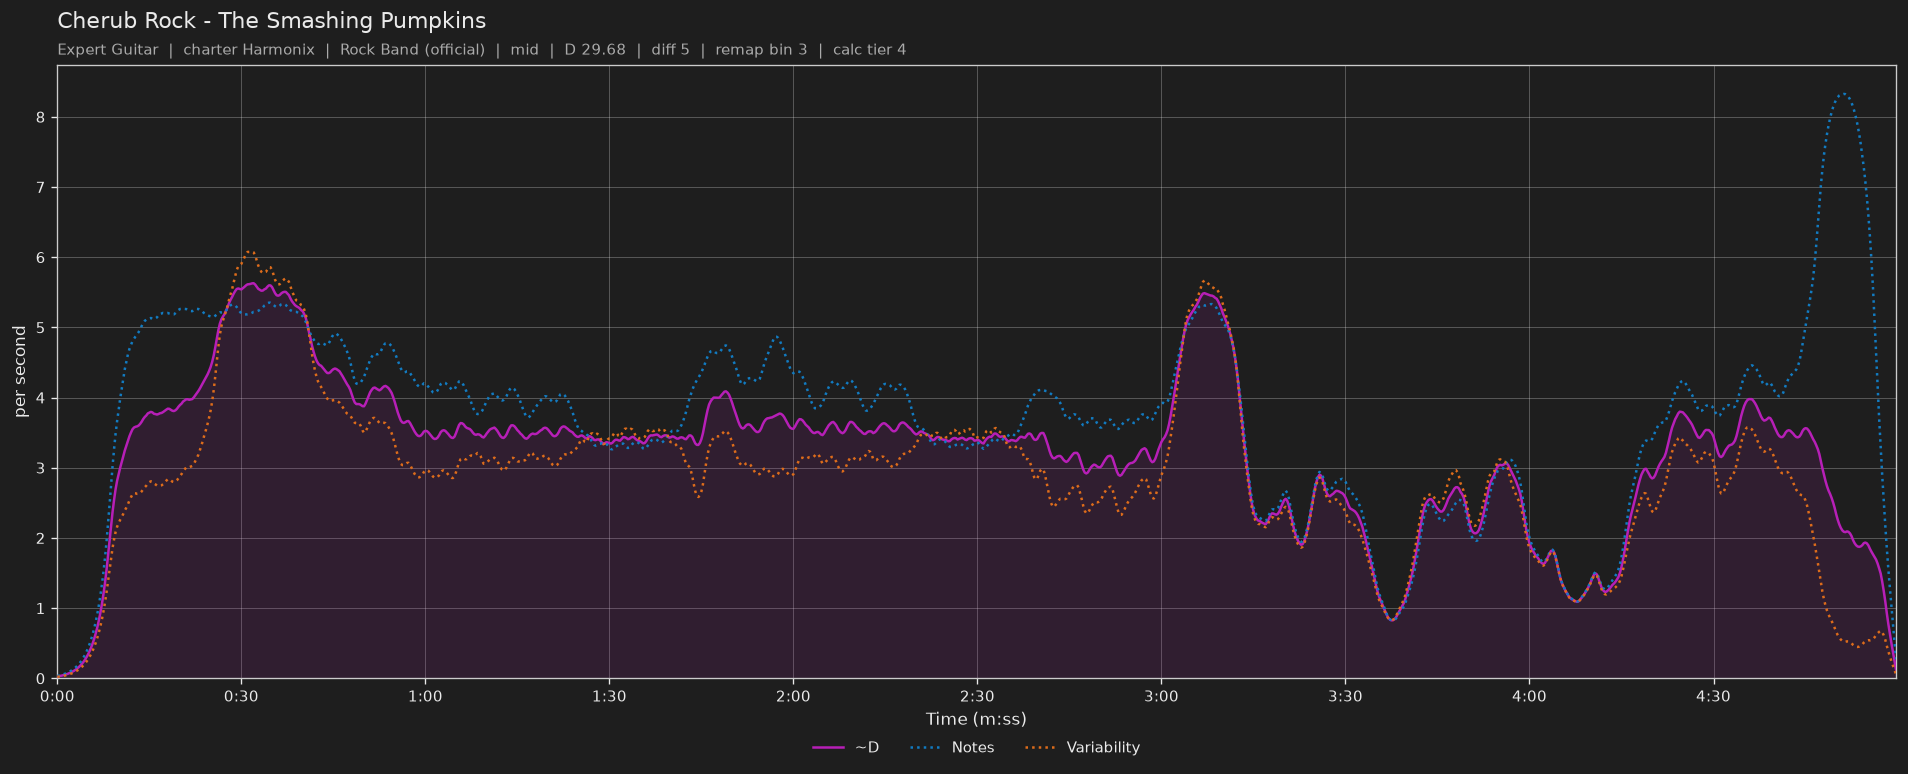Click the "charter Harmonix" subtitle entry

click(249, 50)
